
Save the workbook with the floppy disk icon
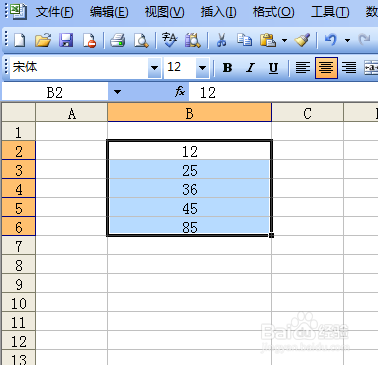(66, 40)
